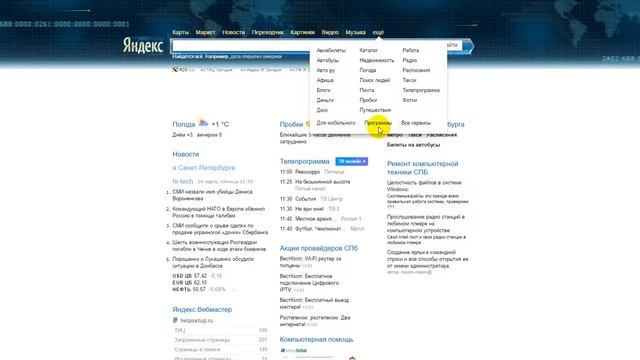640x360 pixels.
Task: Open Целостность файлов в системе Windows article
Action: click(424, 186)
